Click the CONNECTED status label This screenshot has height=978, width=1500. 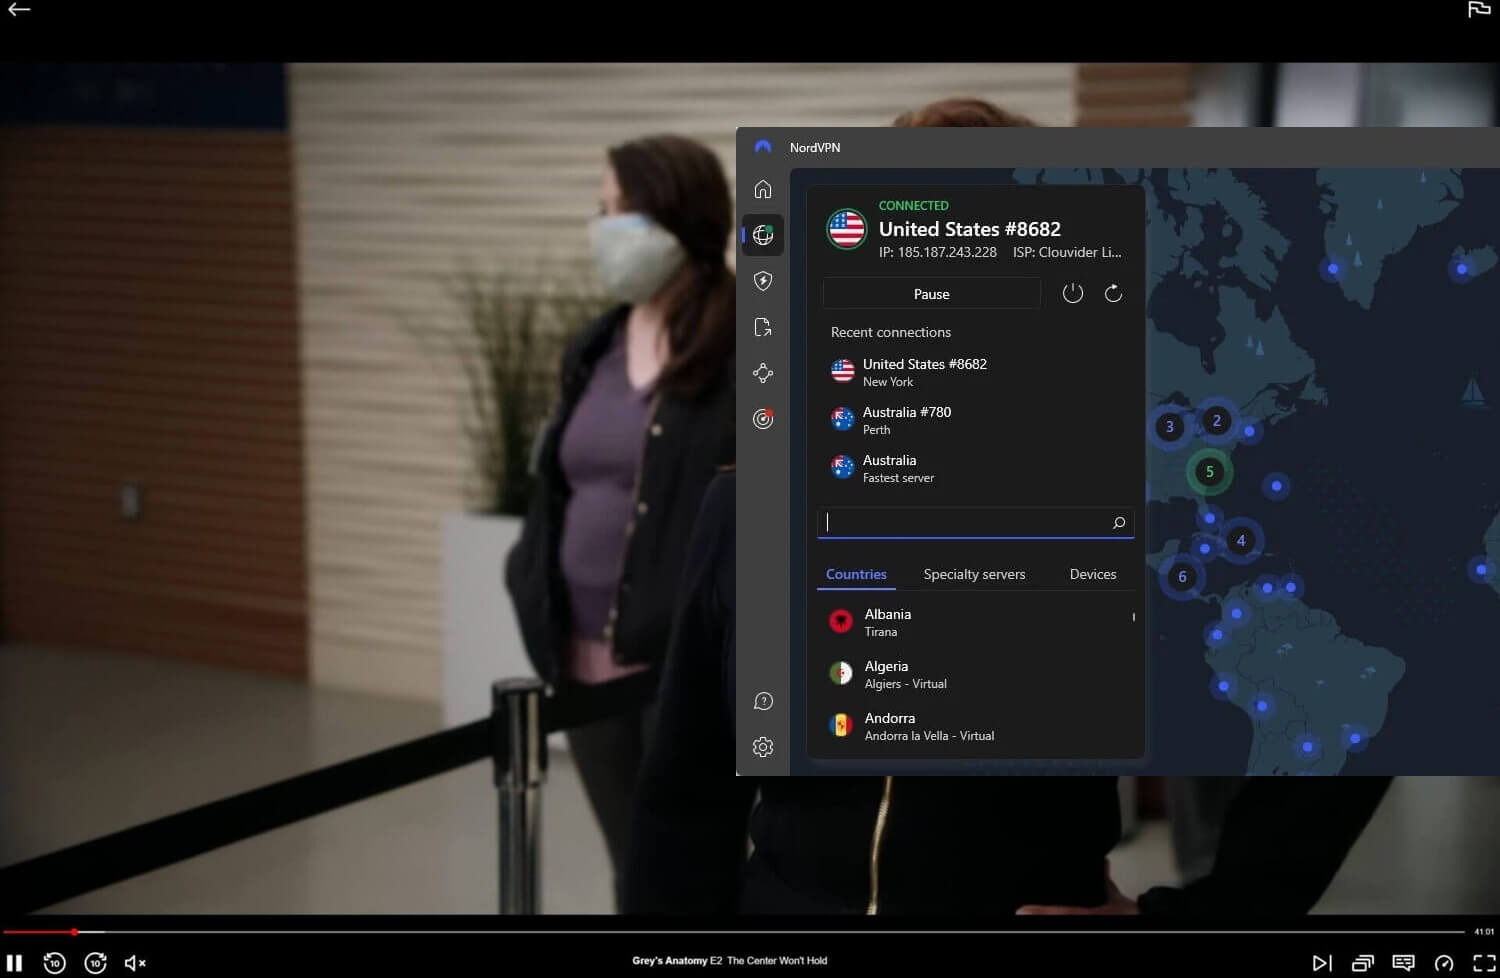pyautogui.click(x=913, y=205)
